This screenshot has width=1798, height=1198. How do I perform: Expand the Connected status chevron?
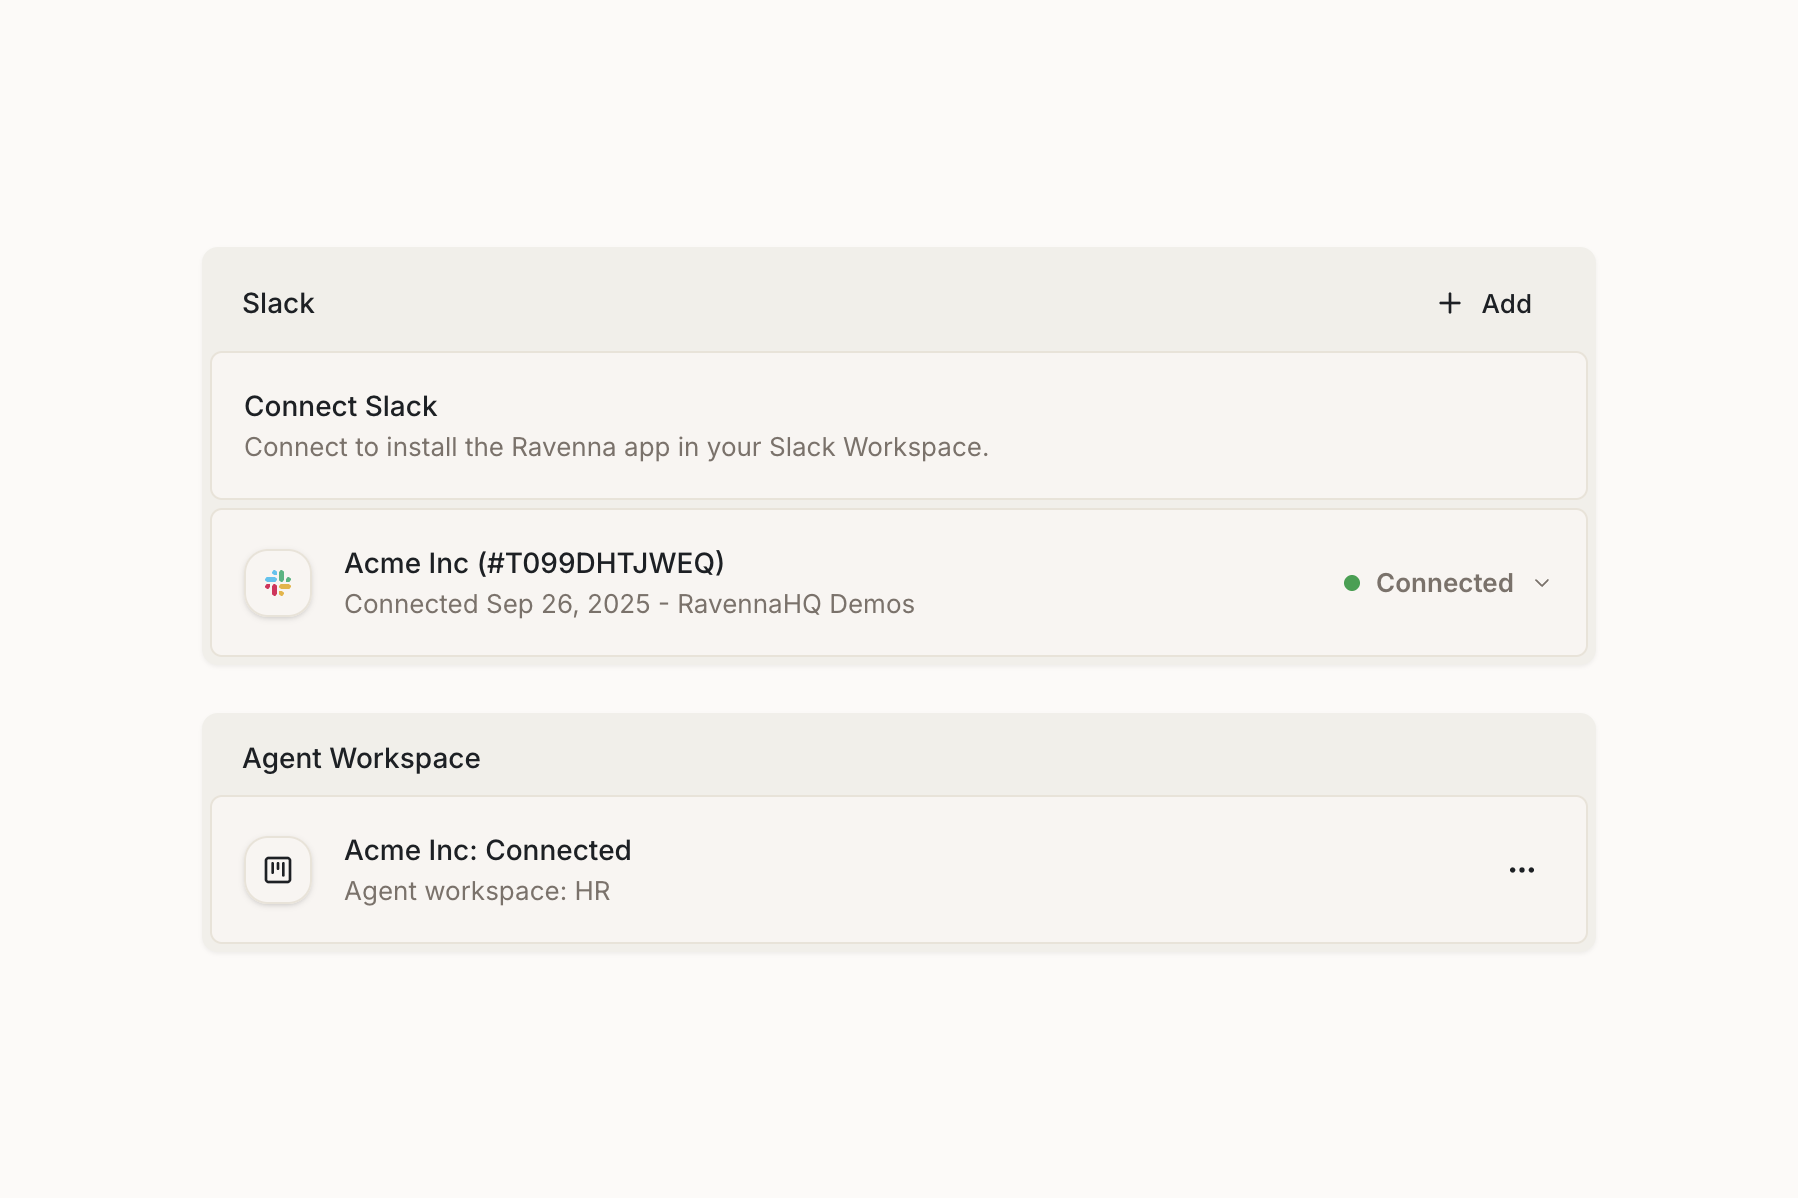pyautogui.click(x=1542, y=583)
